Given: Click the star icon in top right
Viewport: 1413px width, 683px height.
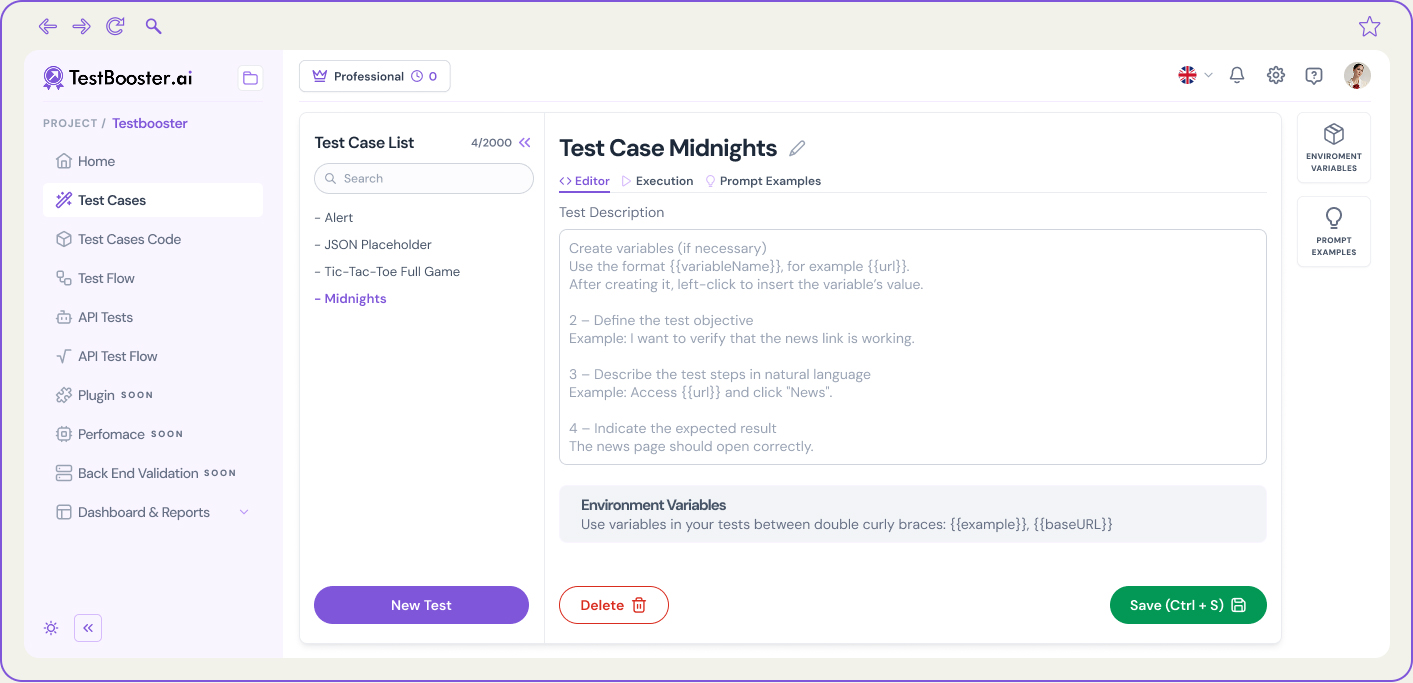Looking at the screenshot, I should [1369, 27].
